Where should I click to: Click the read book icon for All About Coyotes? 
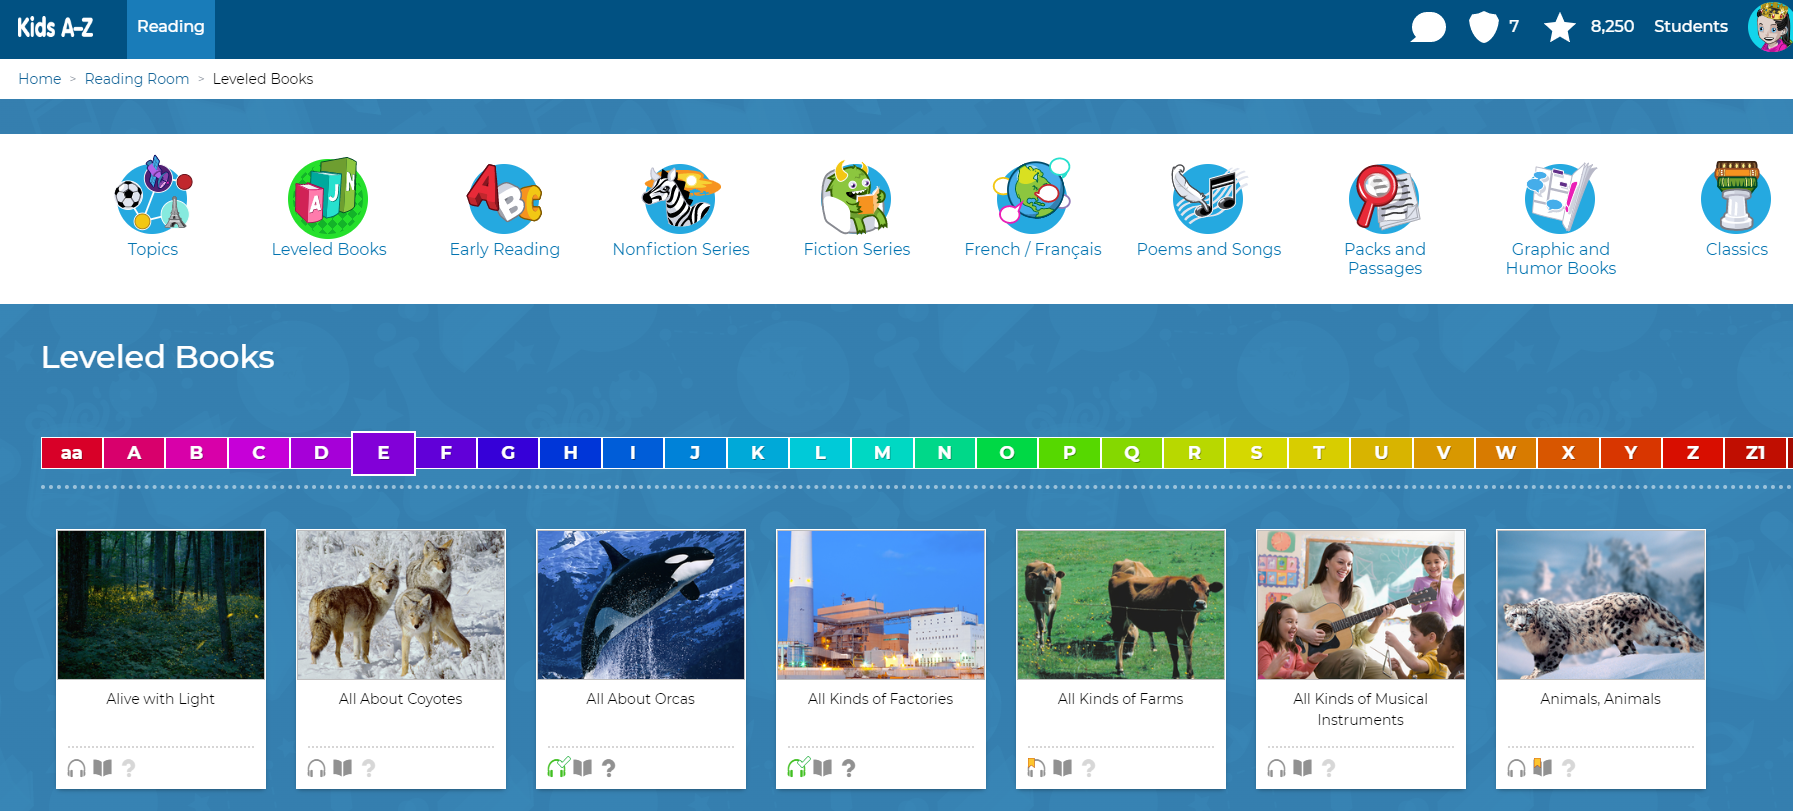[x=343, y=768]
